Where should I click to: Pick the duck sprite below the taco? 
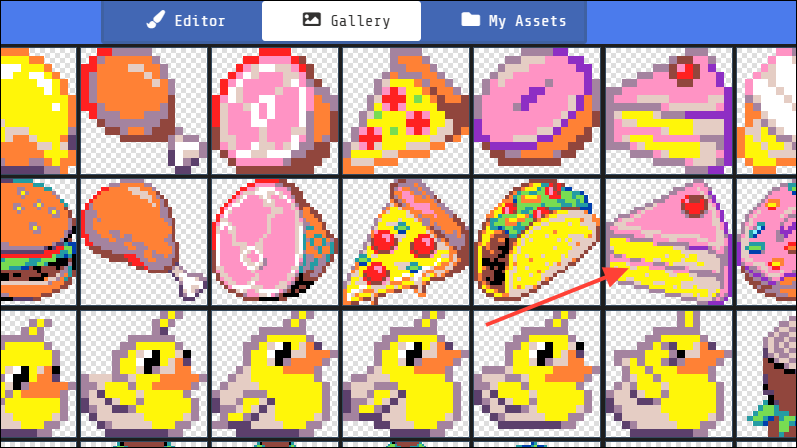click(x=537, y=374)
